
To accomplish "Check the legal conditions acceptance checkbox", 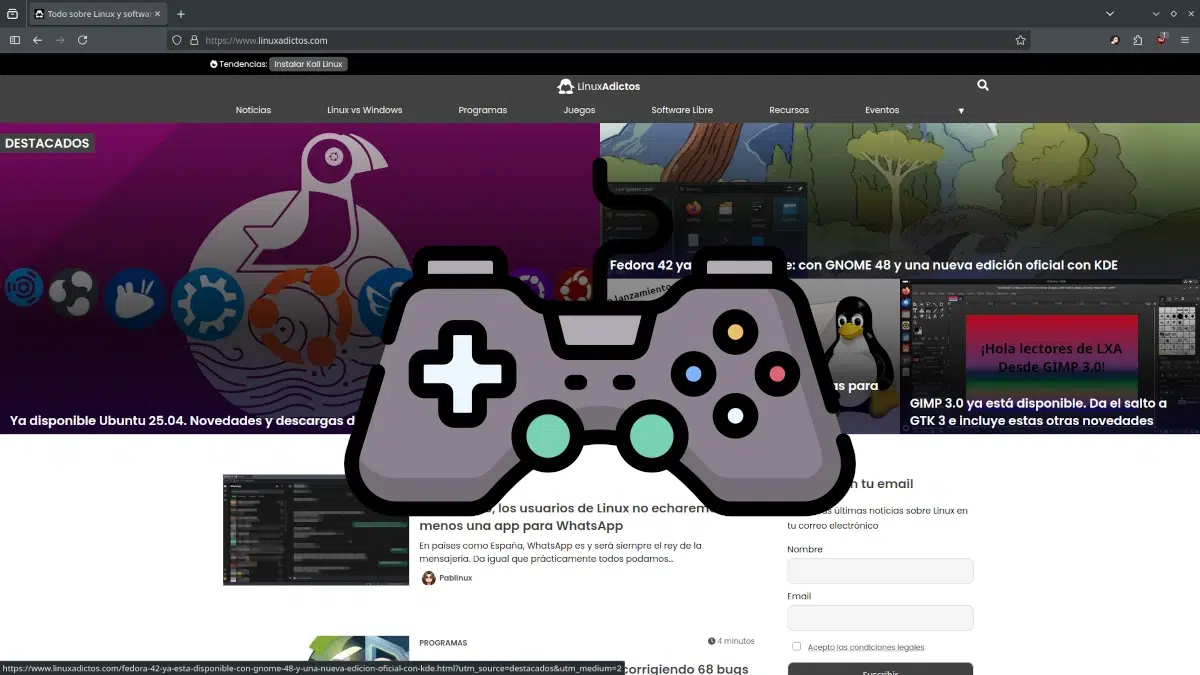I will 796,646.
